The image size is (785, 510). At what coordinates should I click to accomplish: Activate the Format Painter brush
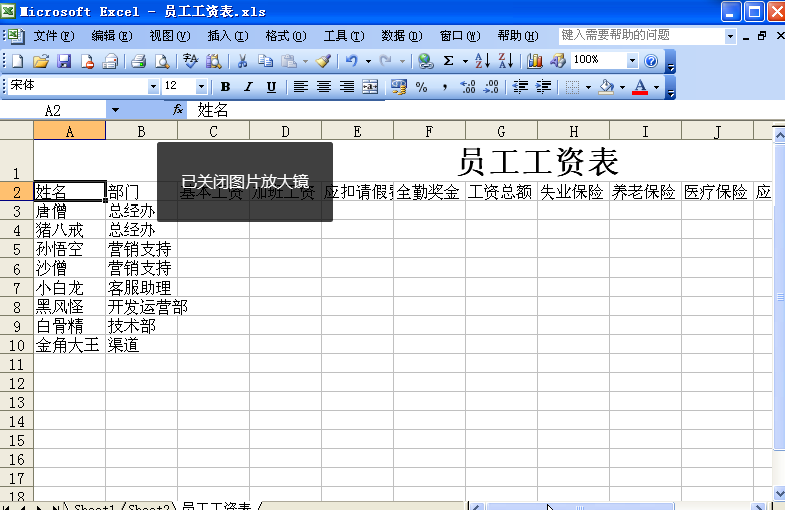323,61
